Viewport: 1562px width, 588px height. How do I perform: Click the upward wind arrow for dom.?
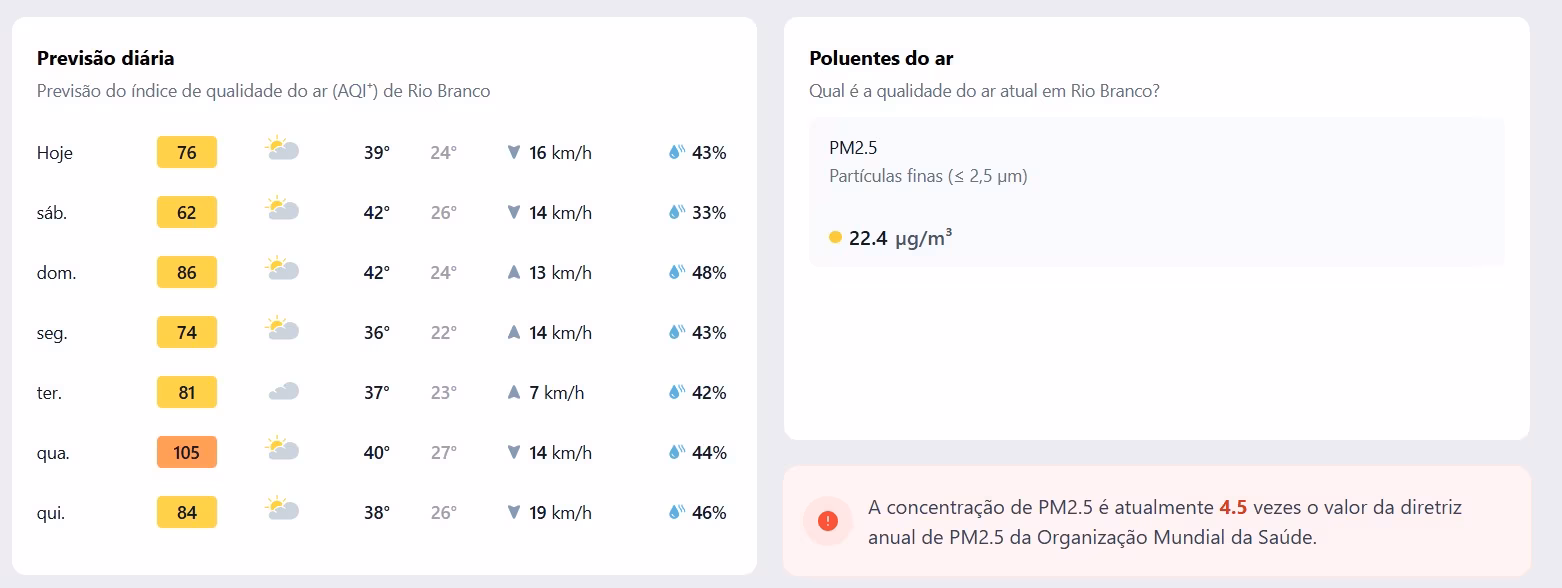coord(514,272)
